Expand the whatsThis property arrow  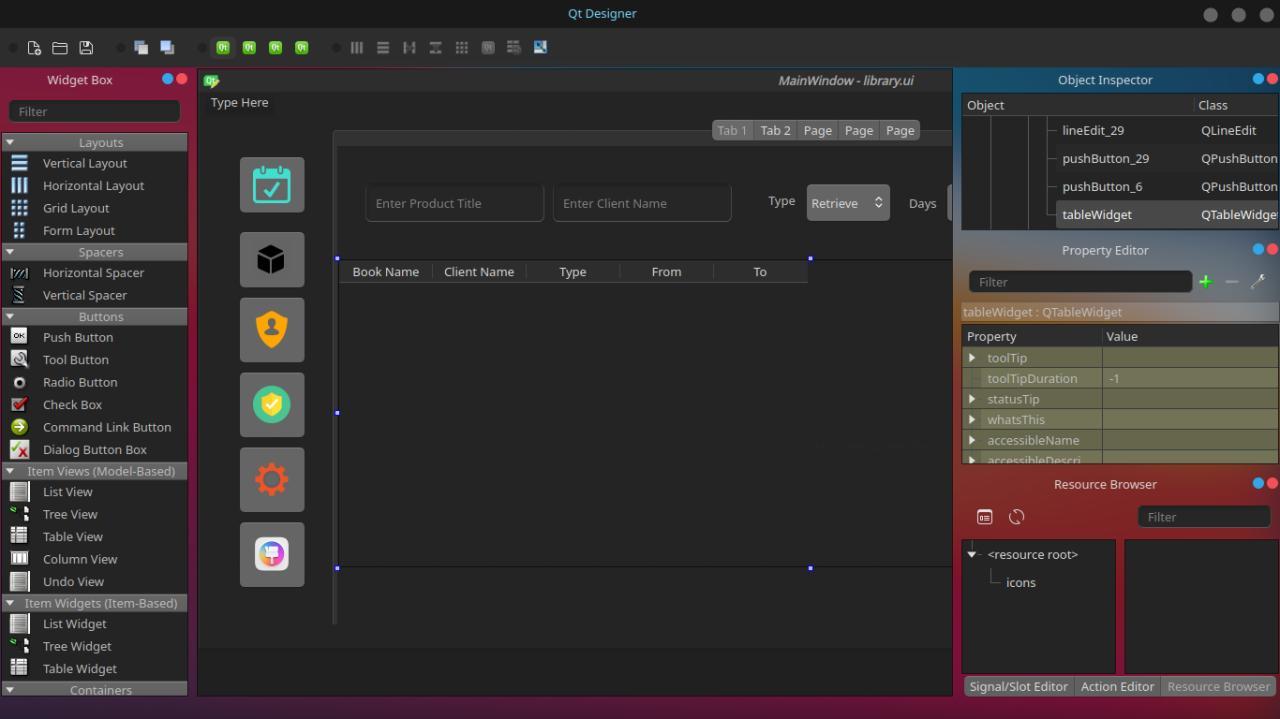(x=972, y=420)
